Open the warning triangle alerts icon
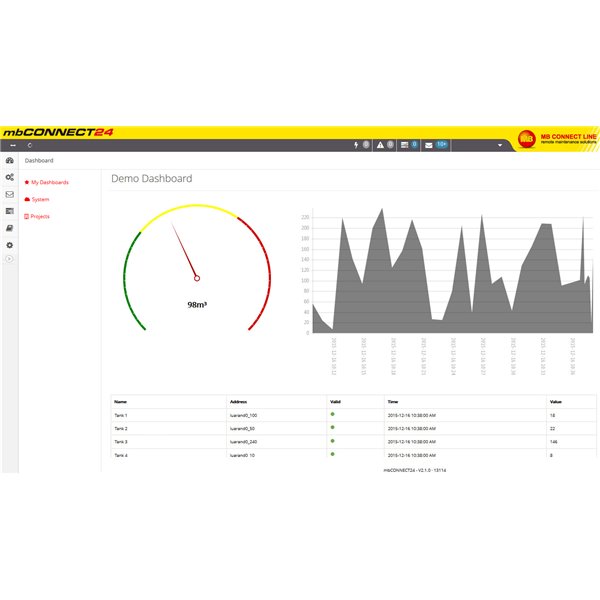The width and height of the screenshot is (600, 600). 381,145
